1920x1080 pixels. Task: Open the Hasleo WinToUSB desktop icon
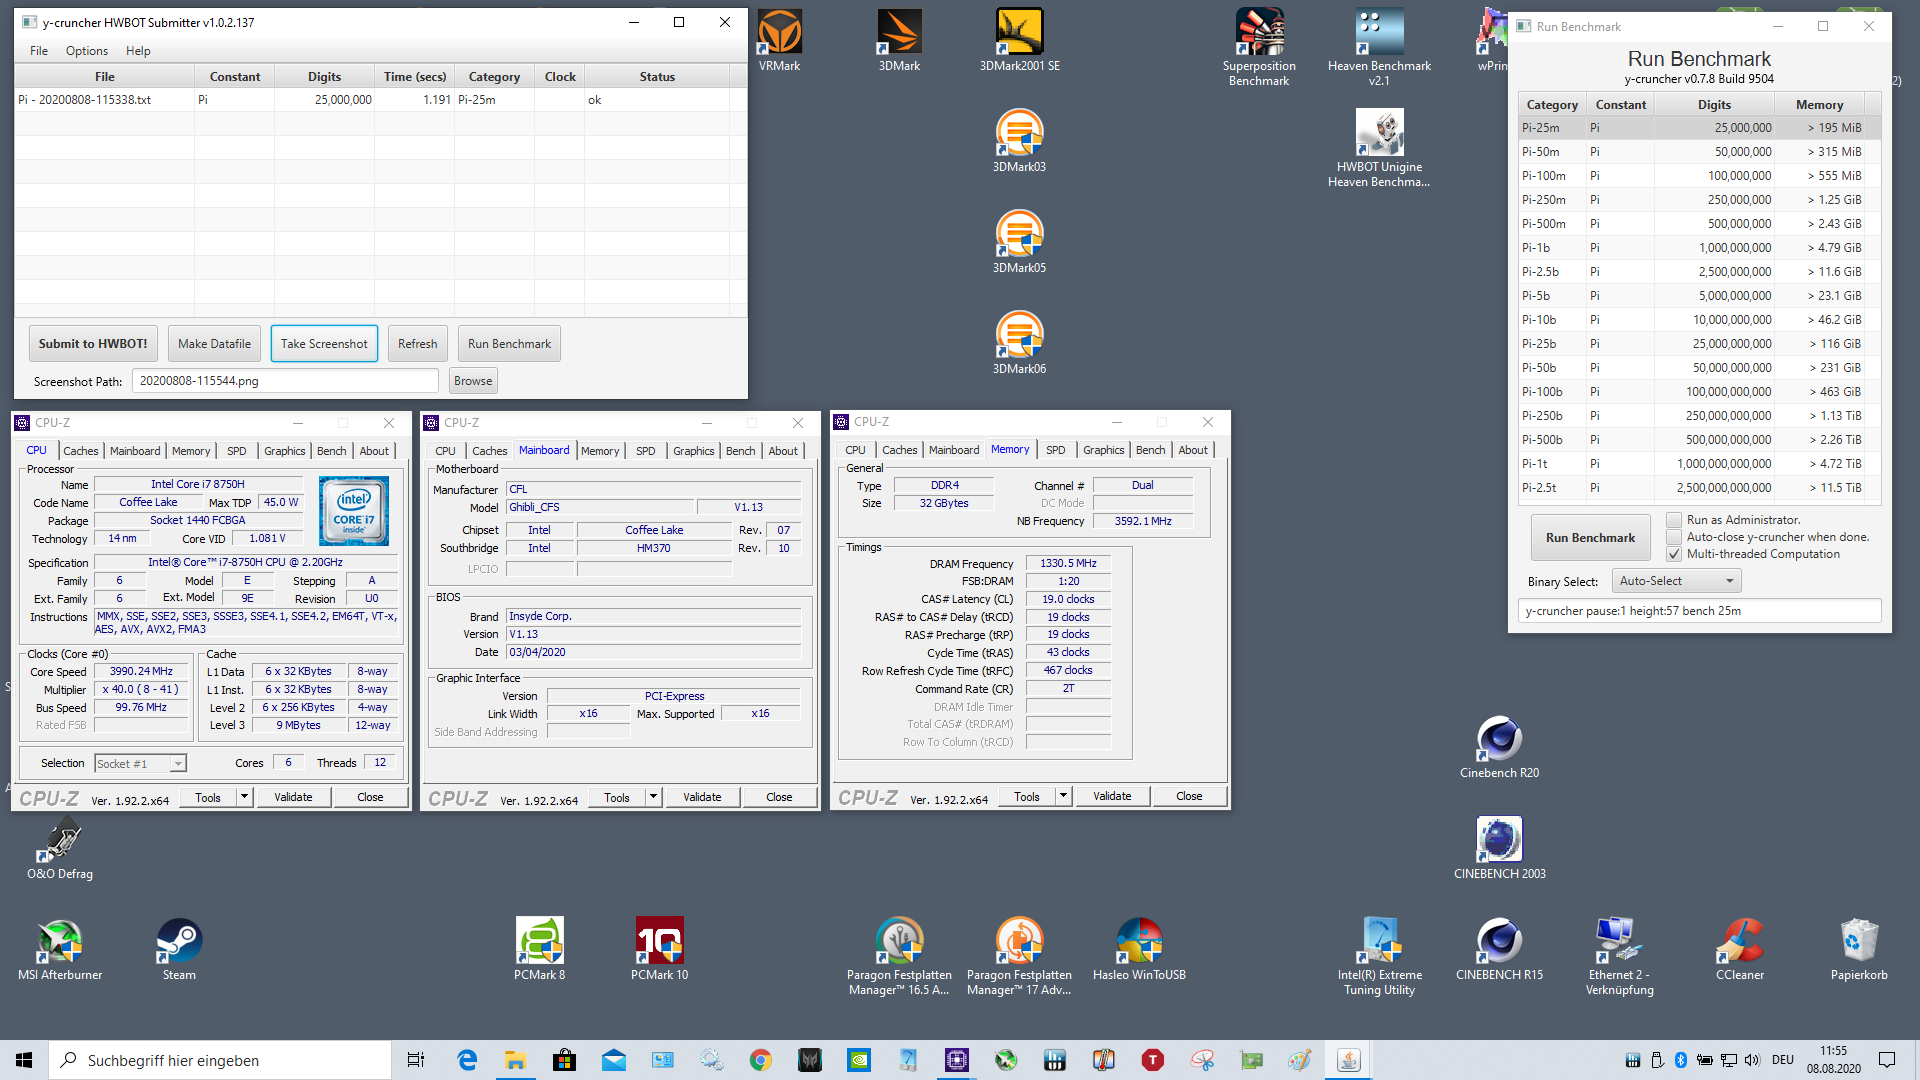click(x=1139, y=949)
